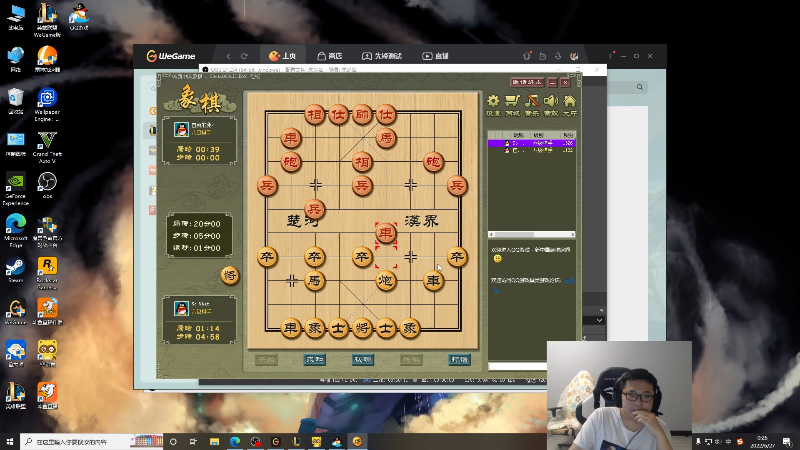Click the last teal button right of 悔棋
The height and width of the screenshot is (450, 800).
pos(459,360)
